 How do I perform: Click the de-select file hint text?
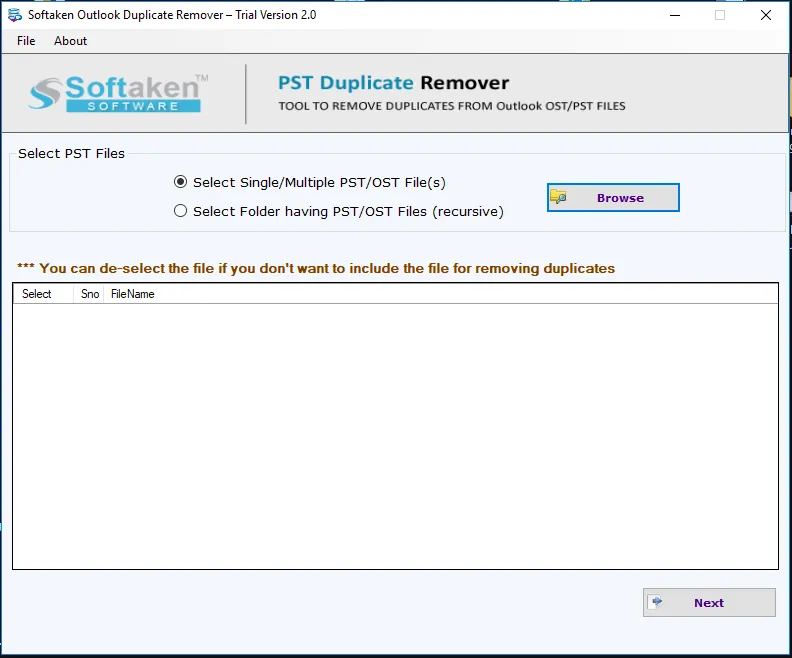(x=316, y=268)
